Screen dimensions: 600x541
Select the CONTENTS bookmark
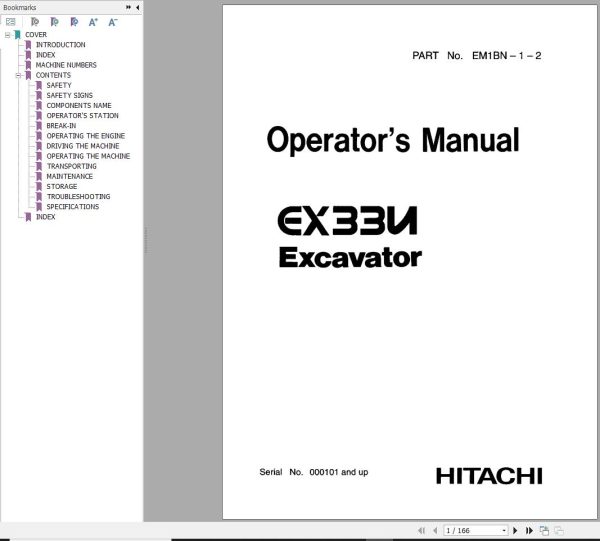tap(53, 75)
